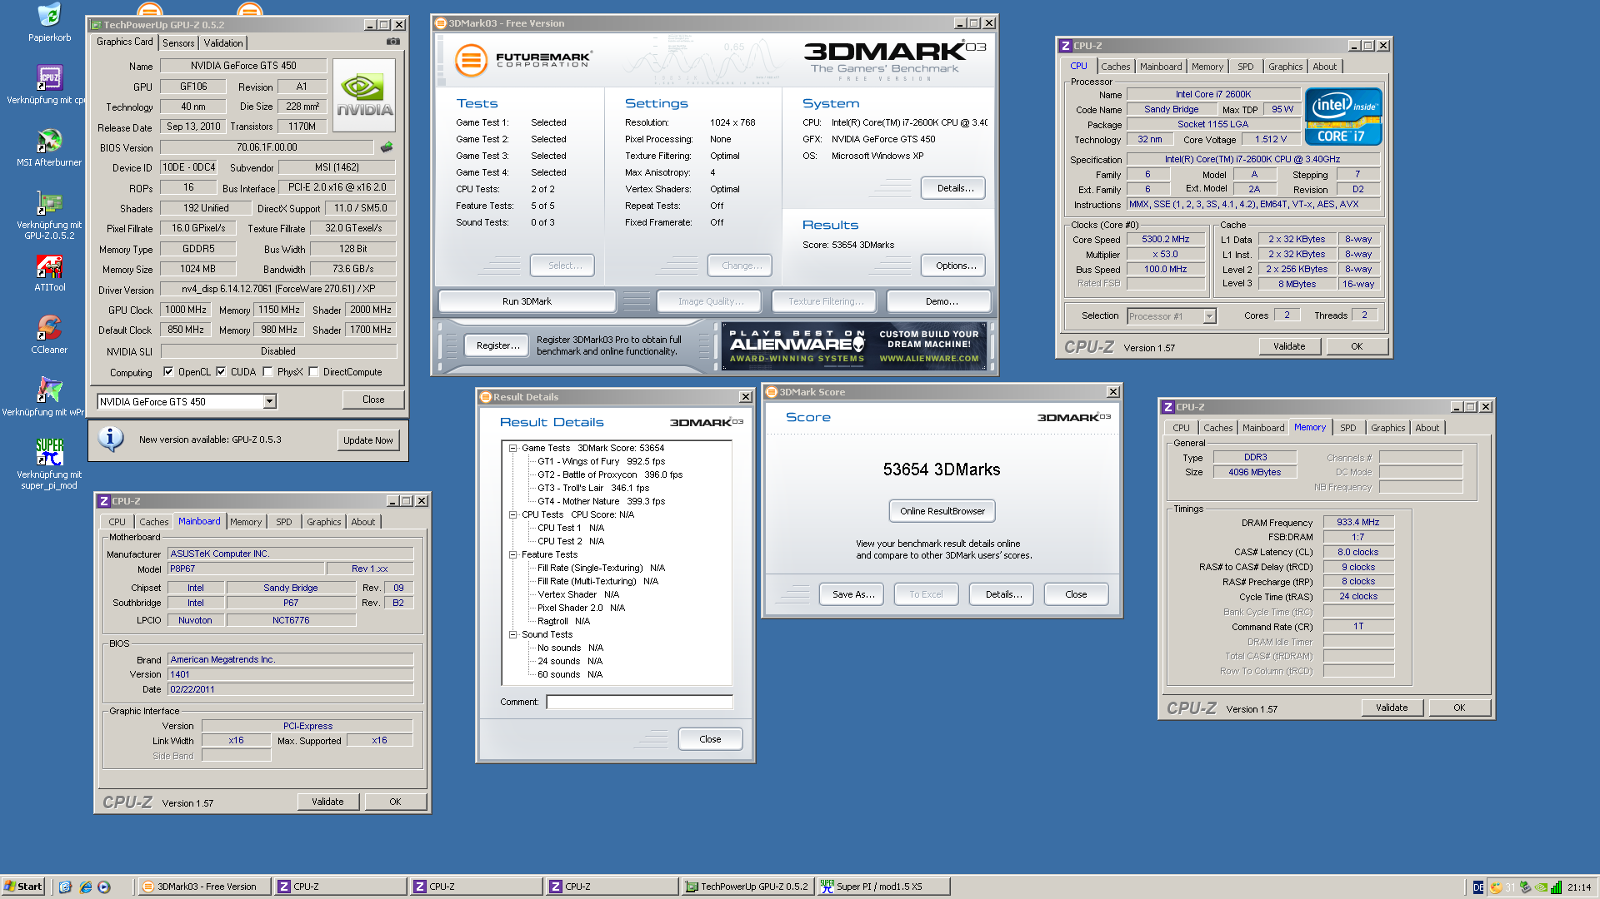Collapse the Game Tests tree node
The image size is (1600, 899).
click(x=513, y=448)
